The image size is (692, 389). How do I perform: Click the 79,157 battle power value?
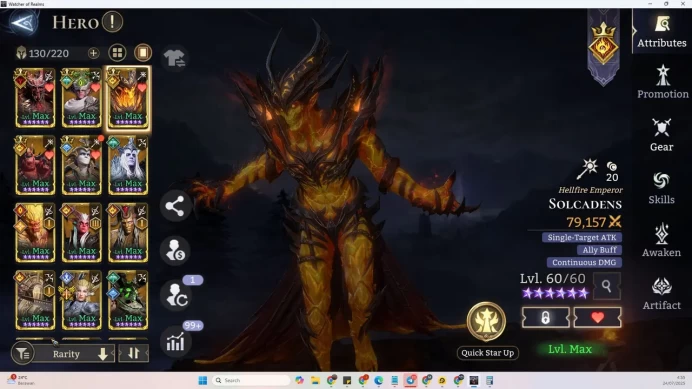click(x=586, y=222)
